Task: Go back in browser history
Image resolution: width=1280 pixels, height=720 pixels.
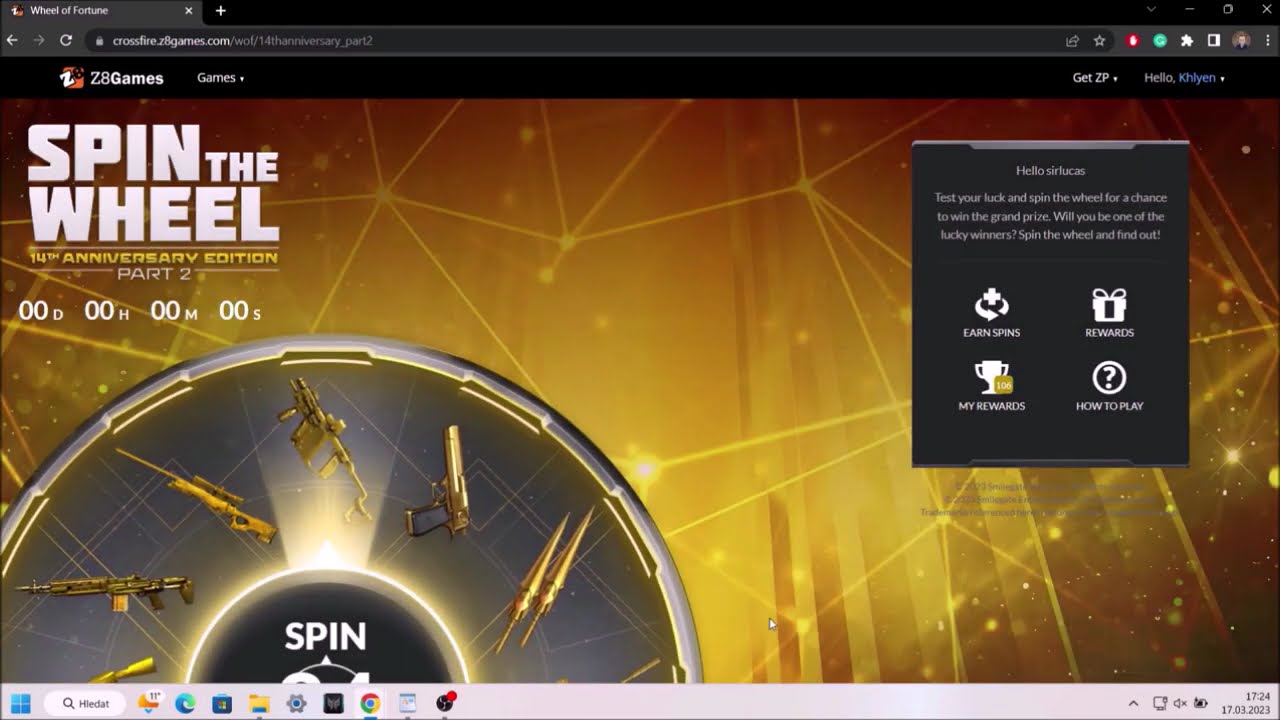Action: point(12,41)
